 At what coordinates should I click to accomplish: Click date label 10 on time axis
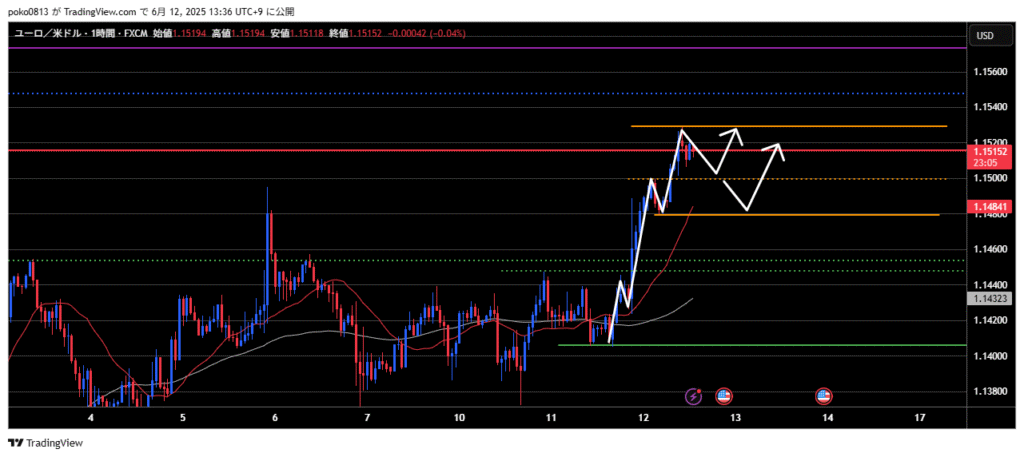[x=459, y=417]
